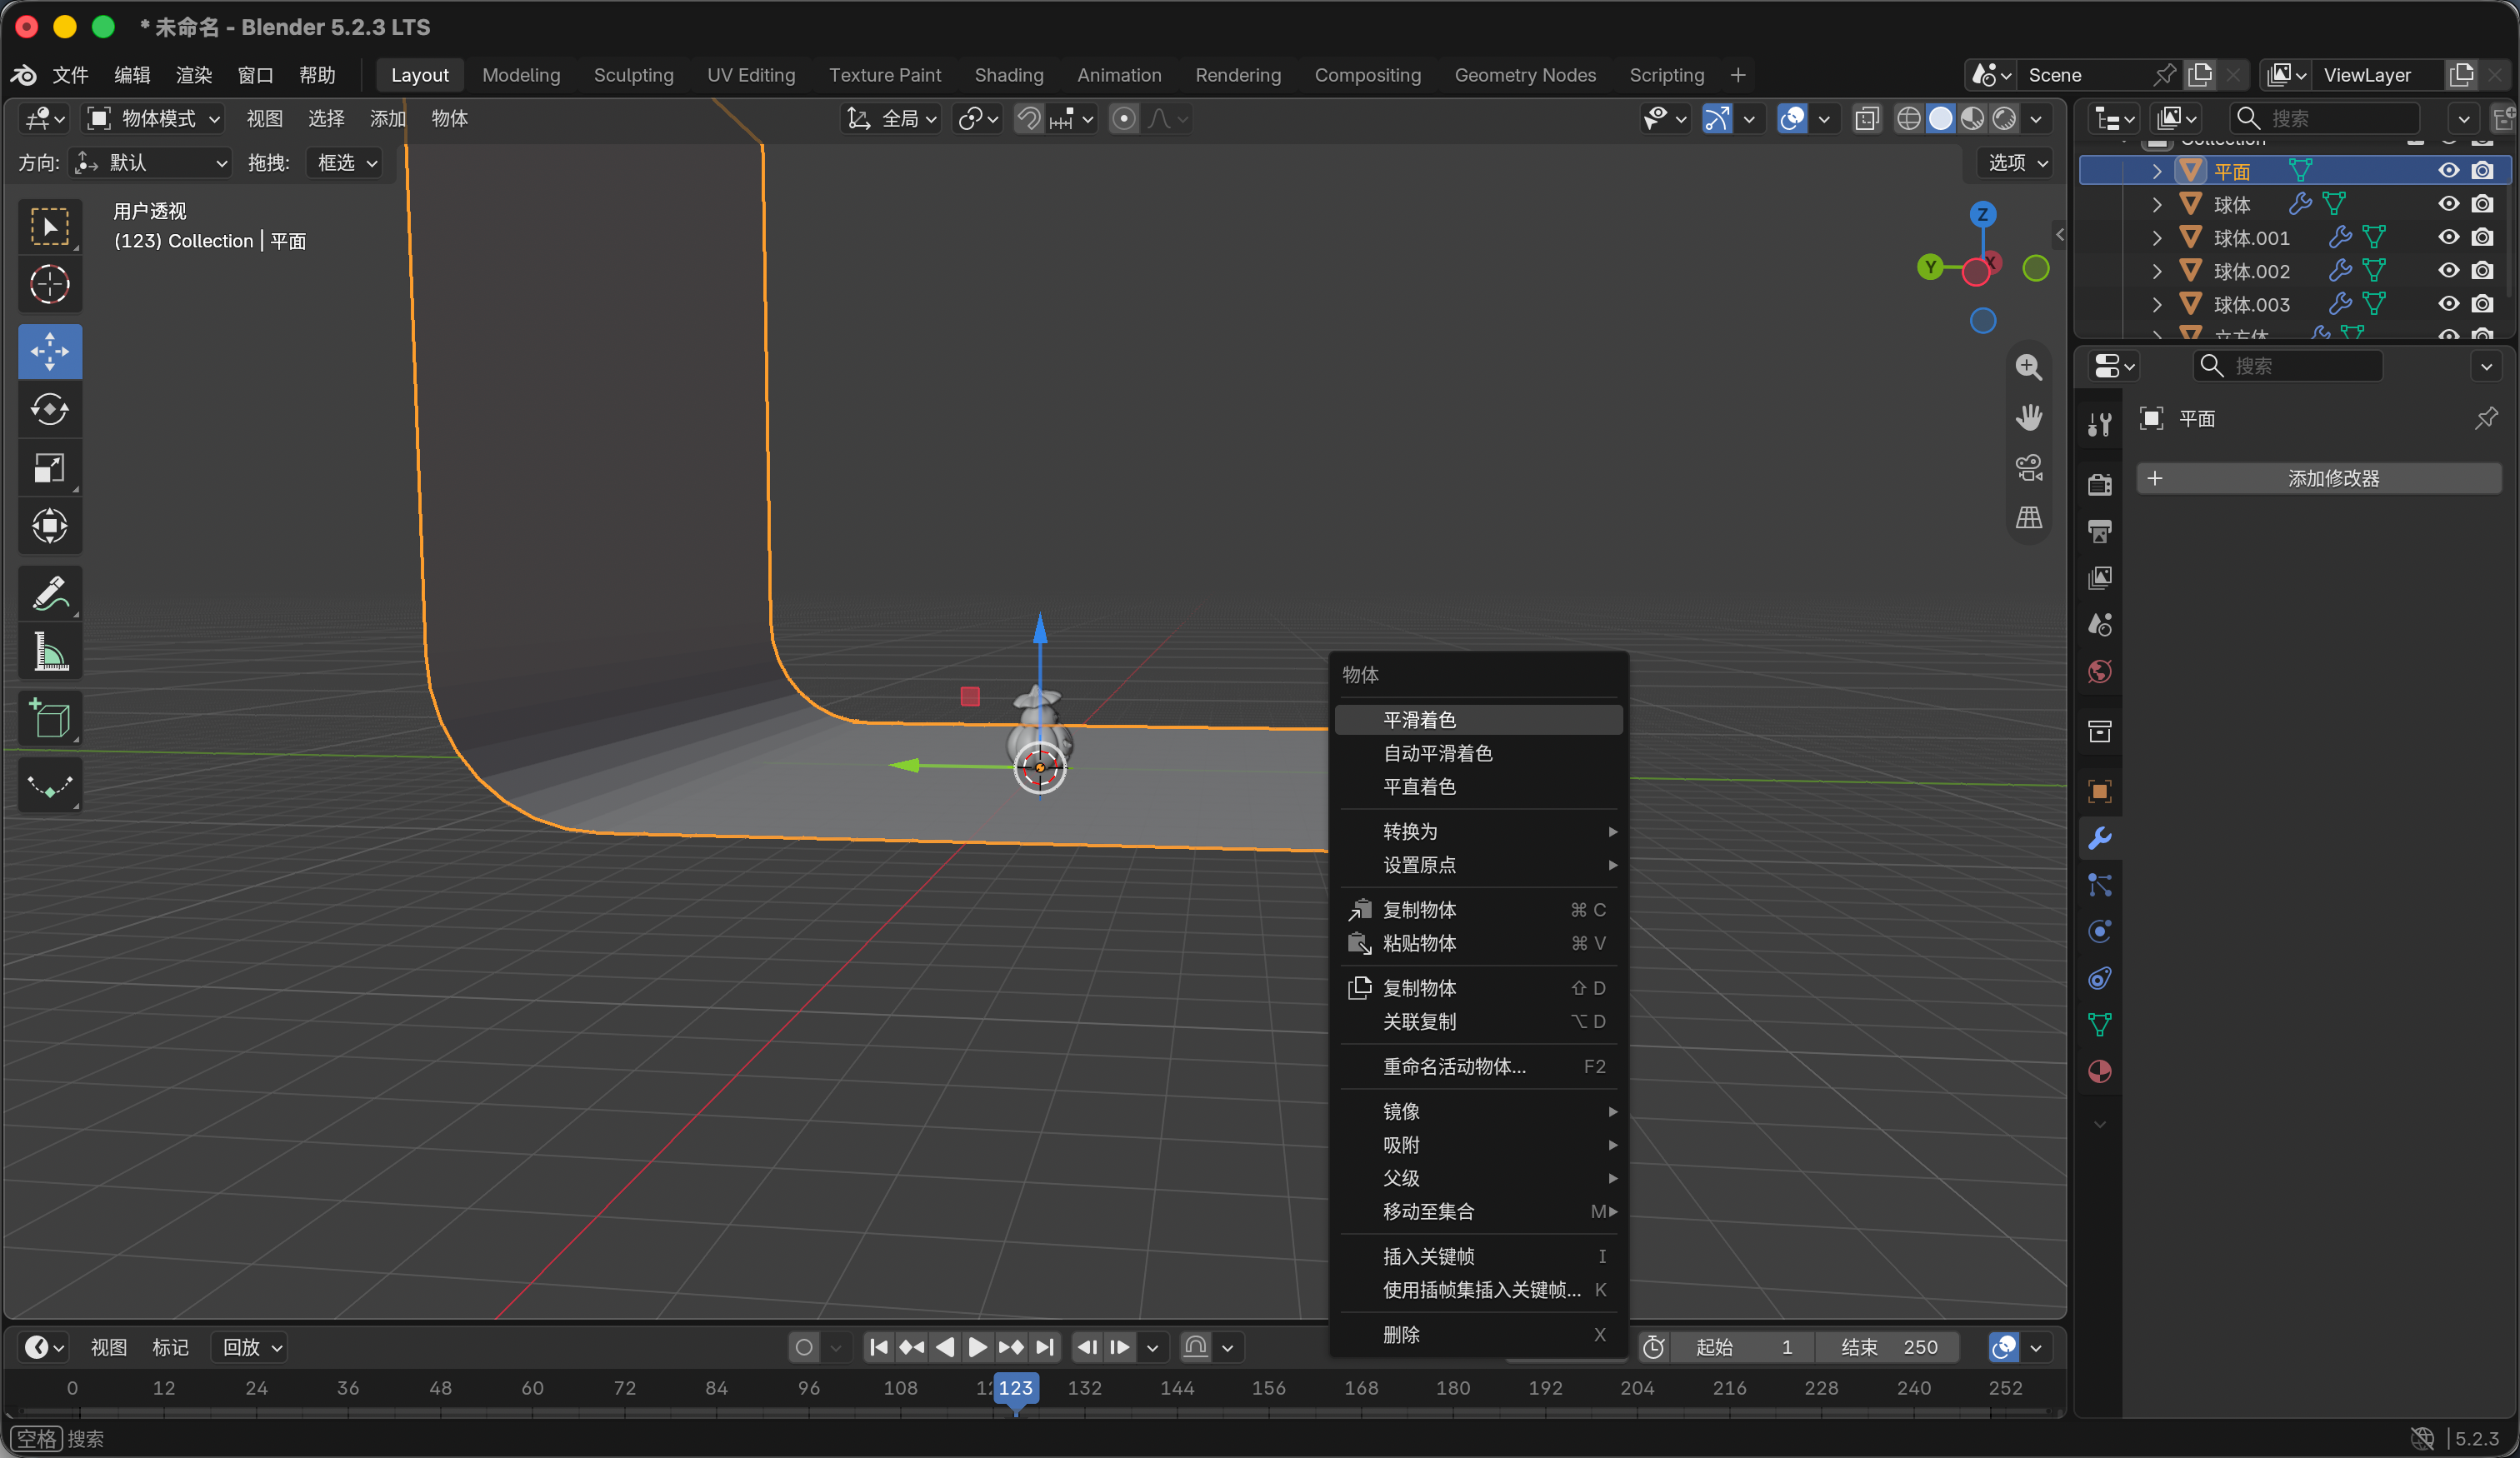Toggle visibility eye for 平面
Screen dimensions: 2520x1458
[2448, 170]
